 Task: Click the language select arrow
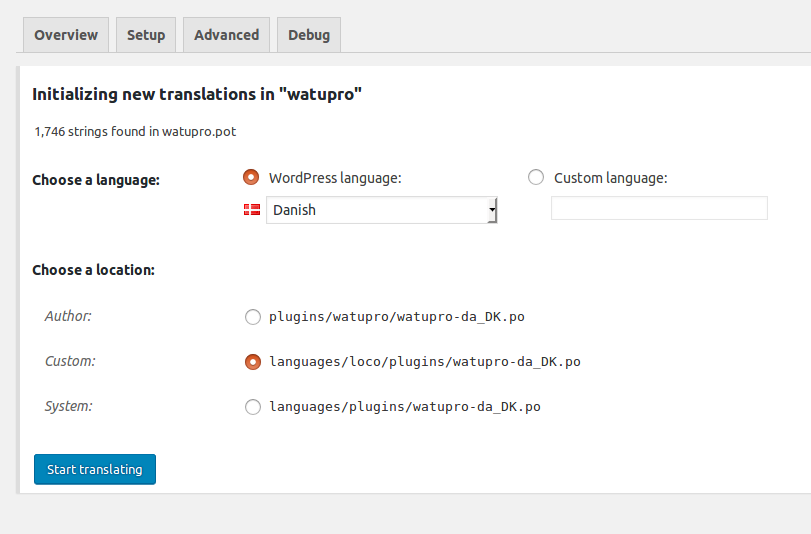pos(492,210)
